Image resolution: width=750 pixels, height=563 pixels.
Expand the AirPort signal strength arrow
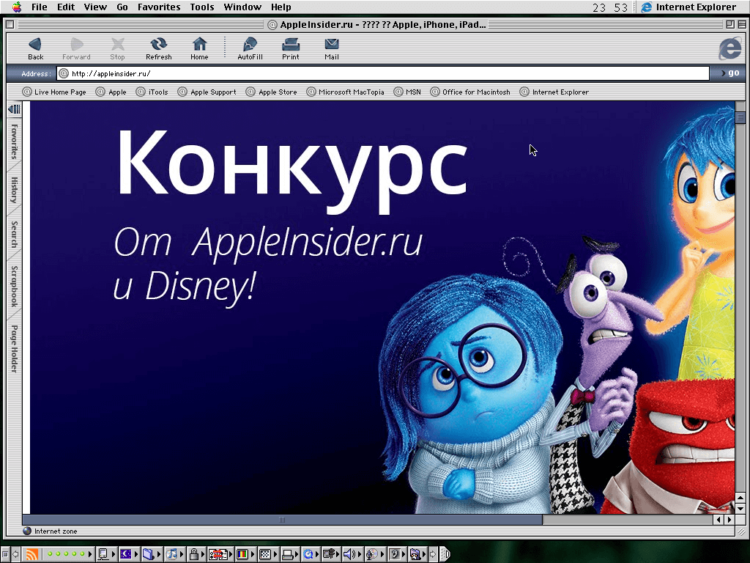point(89,554)
